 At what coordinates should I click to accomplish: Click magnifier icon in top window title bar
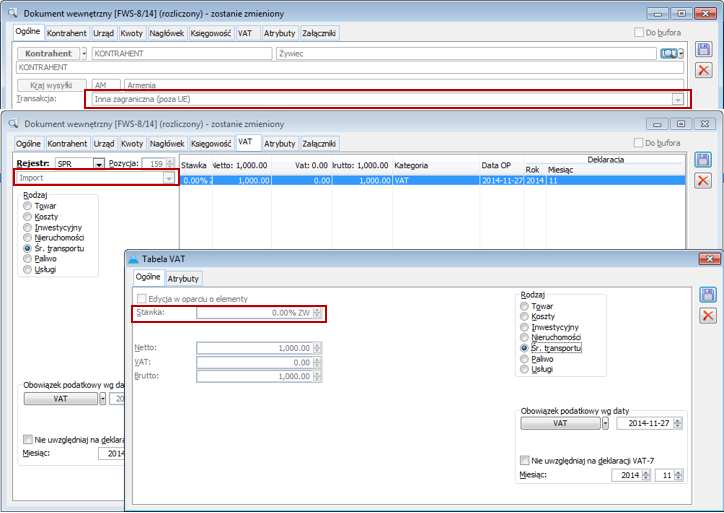coord(14,13)
